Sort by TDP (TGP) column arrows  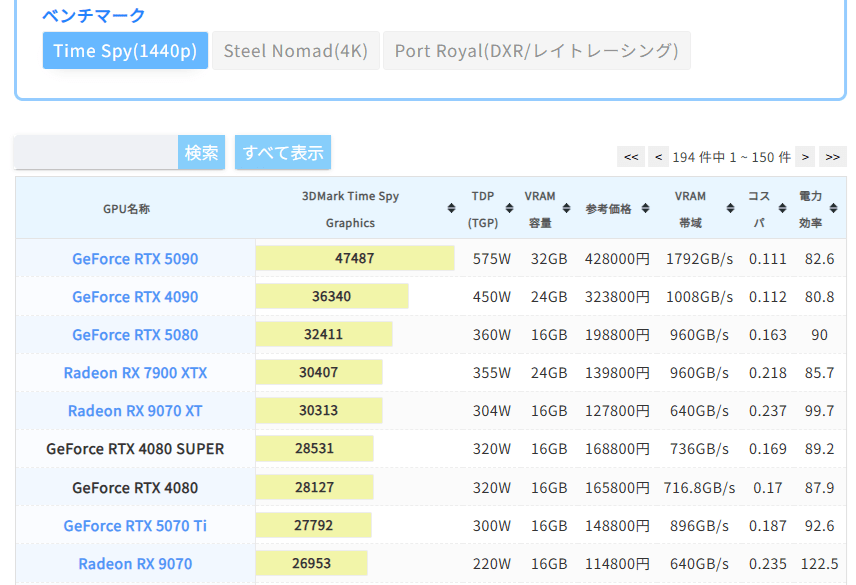pos(509,208)
